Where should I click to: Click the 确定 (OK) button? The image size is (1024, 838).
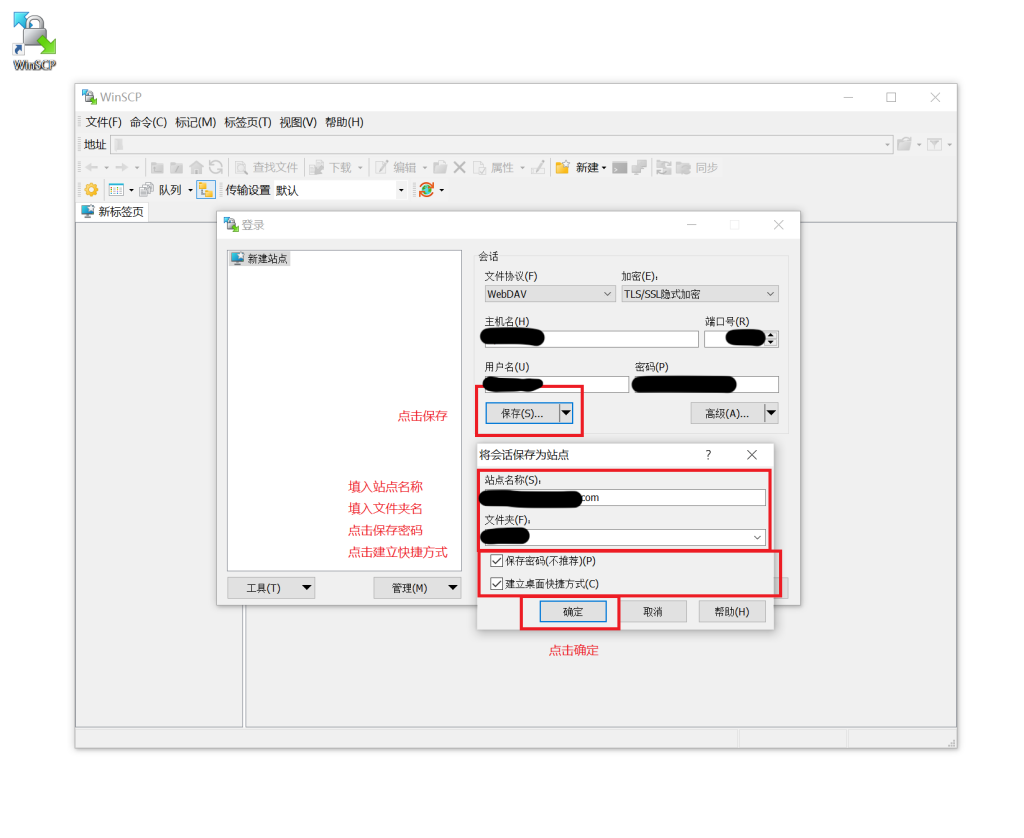click(573, 612)
